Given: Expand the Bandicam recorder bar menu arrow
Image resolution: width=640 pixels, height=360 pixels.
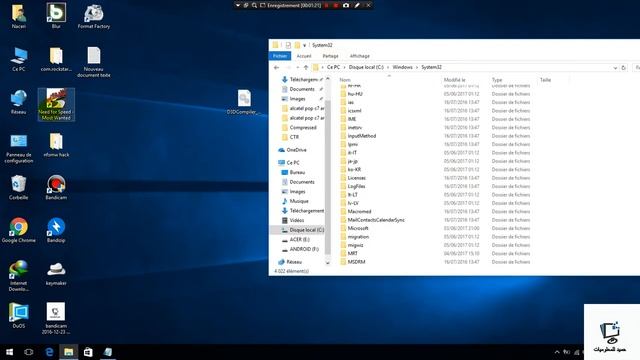Looking at the screenshot, I should click(x=238, y=5).
